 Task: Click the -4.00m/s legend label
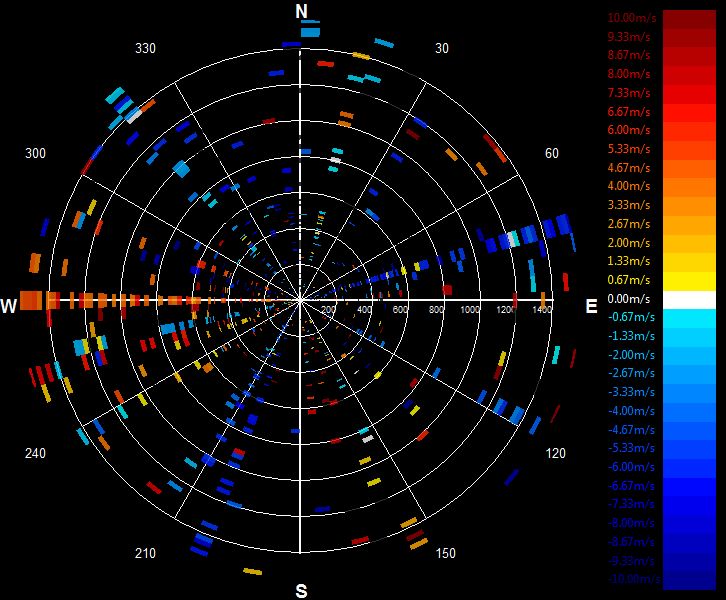point(631,411)
